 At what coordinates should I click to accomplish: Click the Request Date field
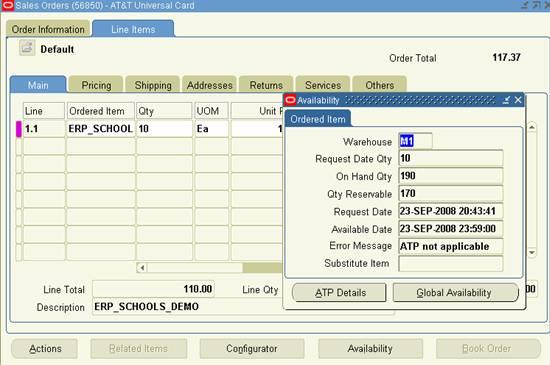451,211
